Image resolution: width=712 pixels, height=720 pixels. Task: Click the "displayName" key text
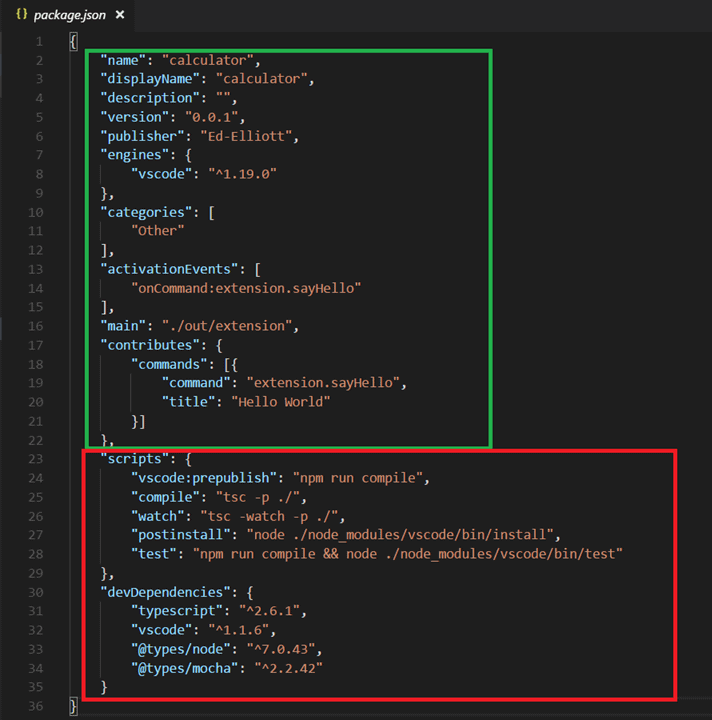[x=150, y=79]
